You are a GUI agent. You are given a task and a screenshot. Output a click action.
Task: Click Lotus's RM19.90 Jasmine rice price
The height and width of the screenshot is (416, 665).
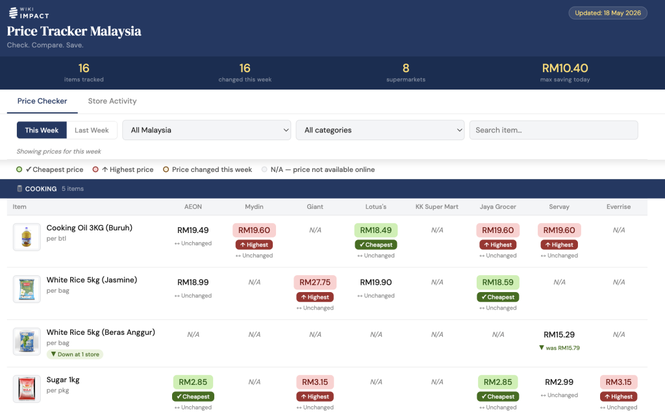point(376,282)
